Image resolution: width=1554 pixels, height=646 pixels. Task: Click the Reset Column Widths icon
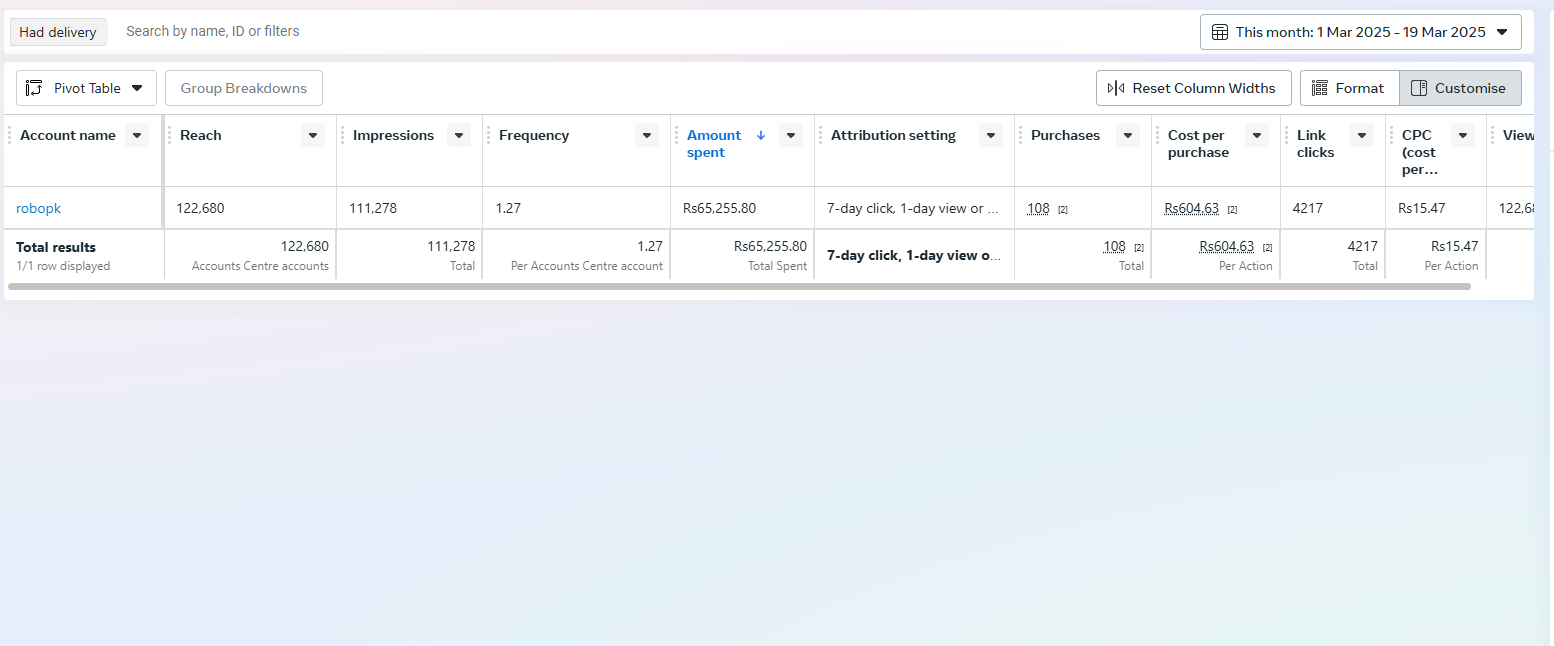pyautogui.click(x=1116, y=88)
